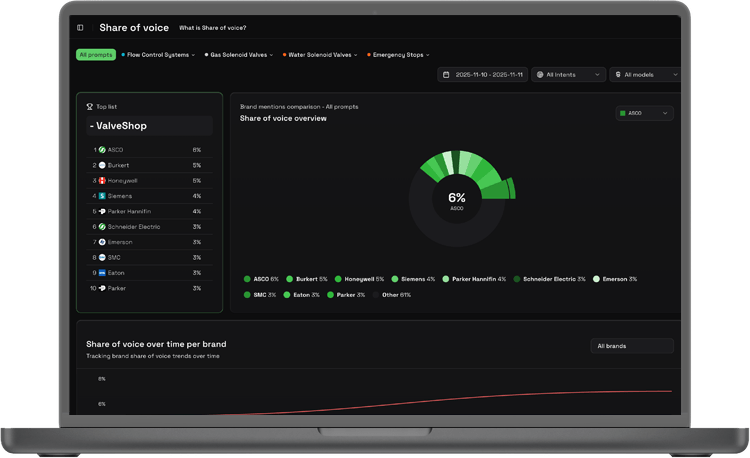Click the SMC logo in Top list
The height and width of the screenshot is (458, 750).
coord(102,257)
